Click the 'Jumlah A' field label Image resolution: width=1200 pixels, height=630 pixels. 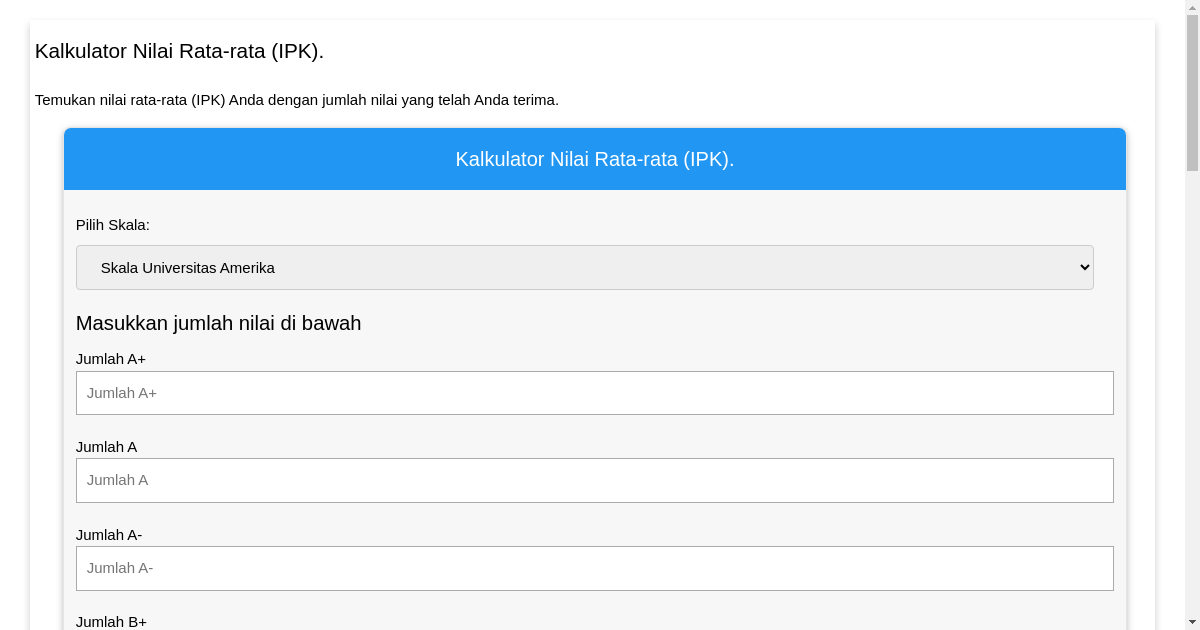click(x=106, y=447)
